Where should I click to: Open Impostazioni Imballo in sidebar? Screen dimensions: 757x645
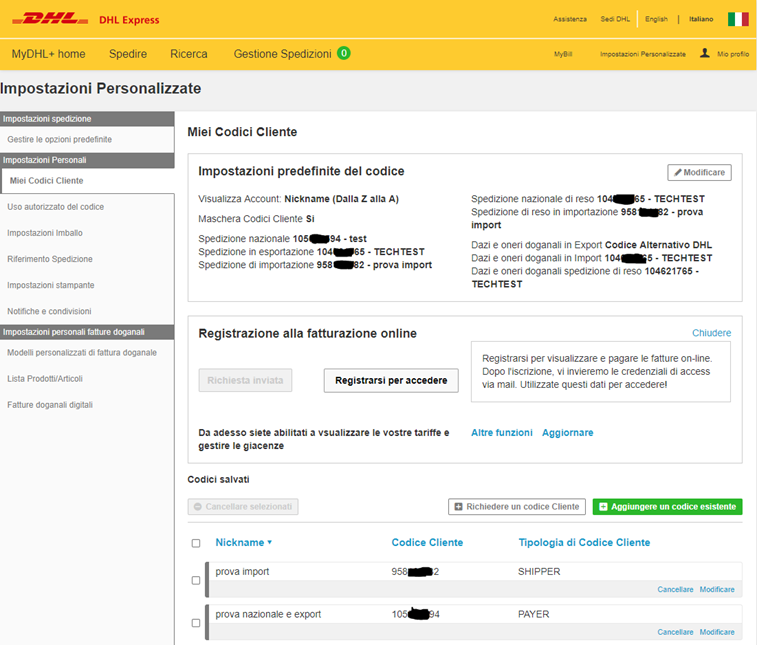44,233
